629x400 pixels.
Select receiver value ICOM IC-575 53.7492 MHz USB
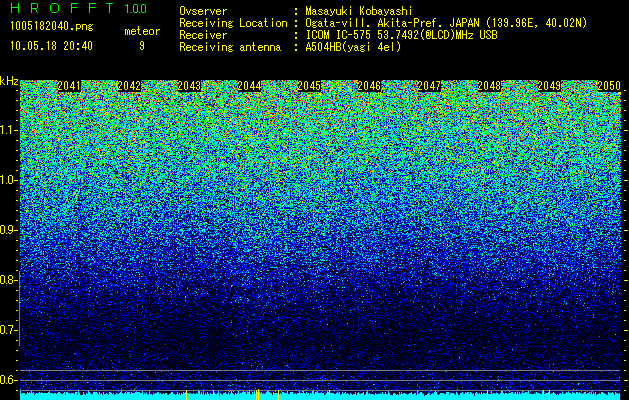click(401, 35)
